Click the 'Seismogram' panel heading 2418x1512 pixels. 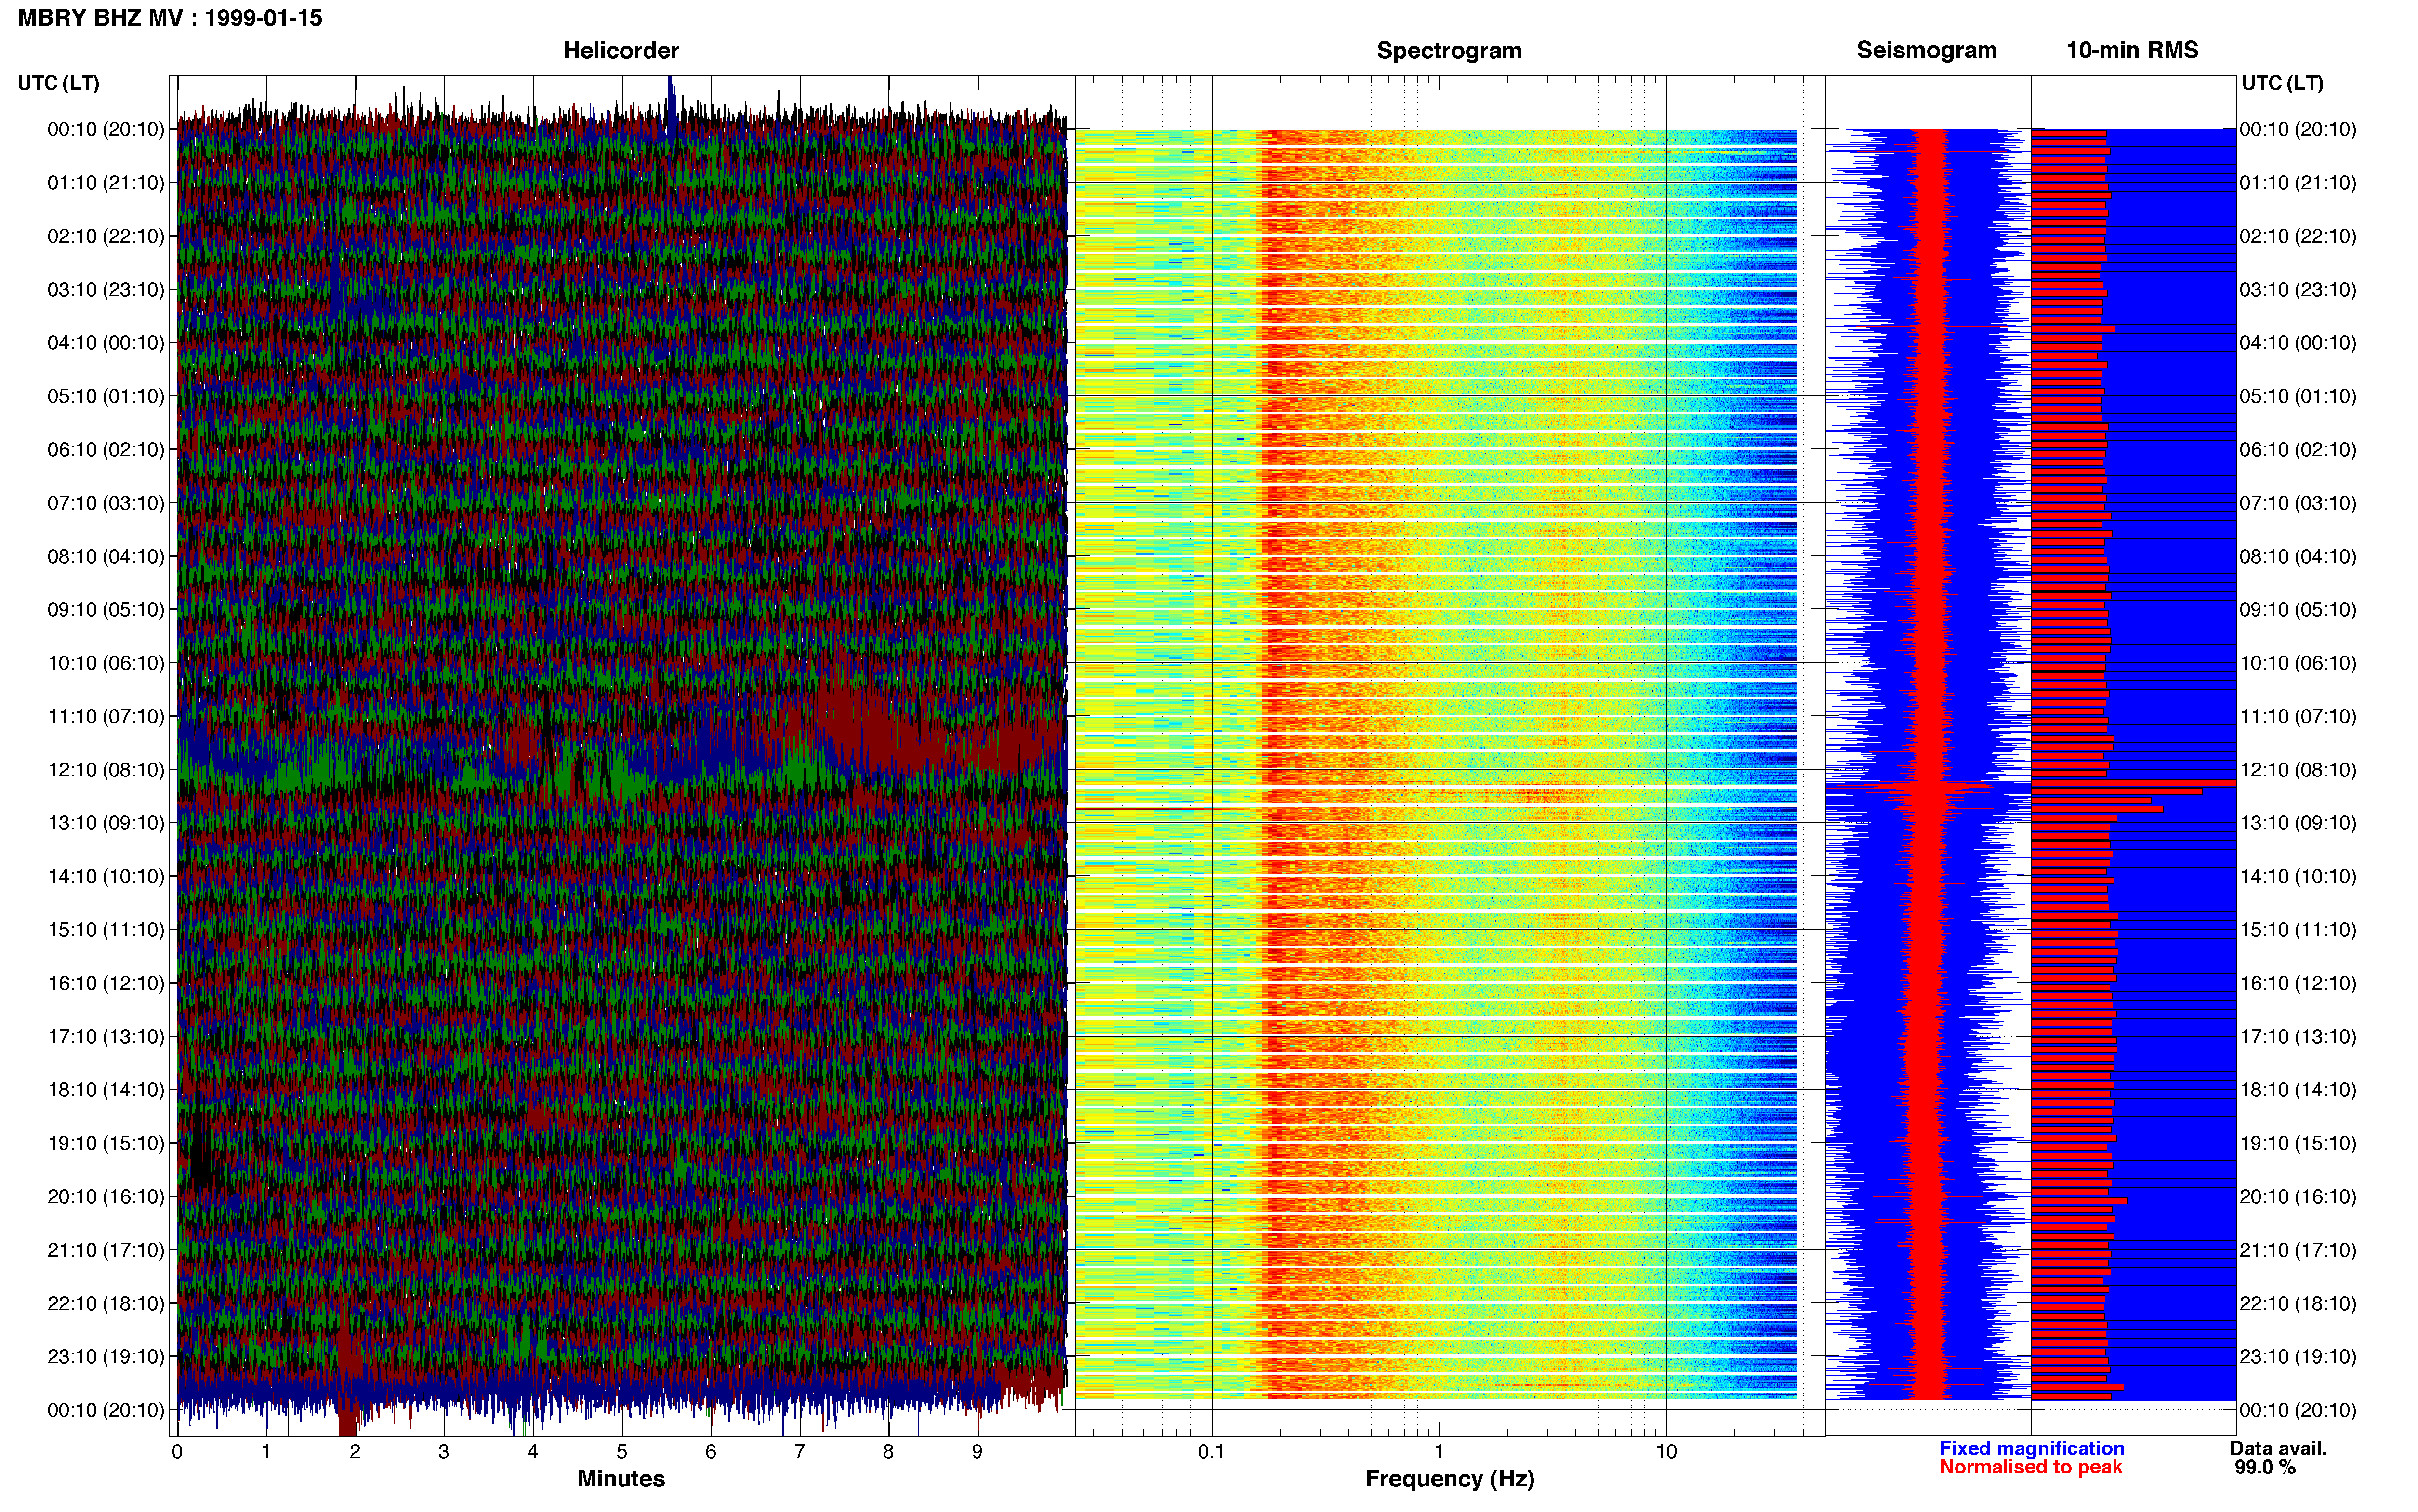pyautogui.click(x=1927, y=50)
